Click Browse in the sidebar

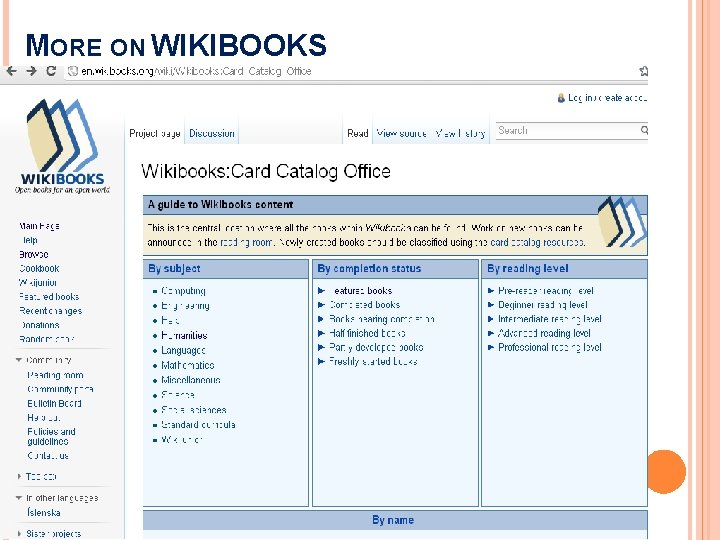(34, 254)
